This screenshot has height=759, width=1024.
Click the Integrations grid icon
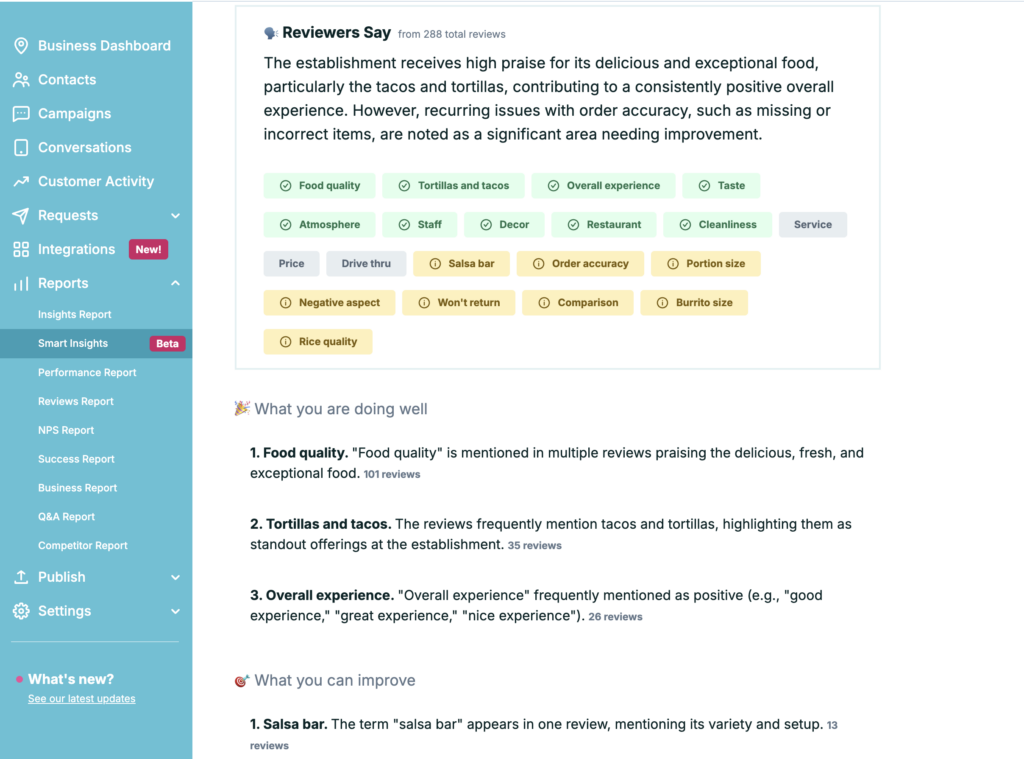[x=21, y=250]
